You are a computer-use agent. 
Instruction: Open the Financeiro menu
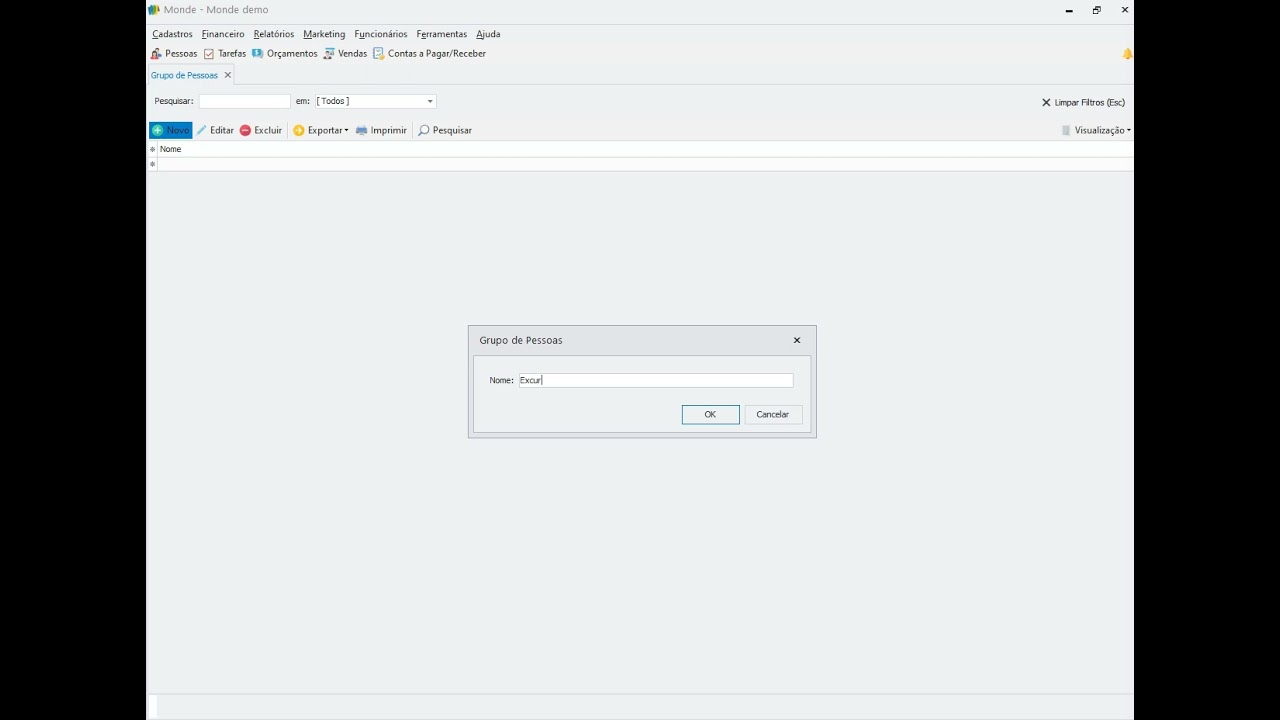click(x=223, y=34)
